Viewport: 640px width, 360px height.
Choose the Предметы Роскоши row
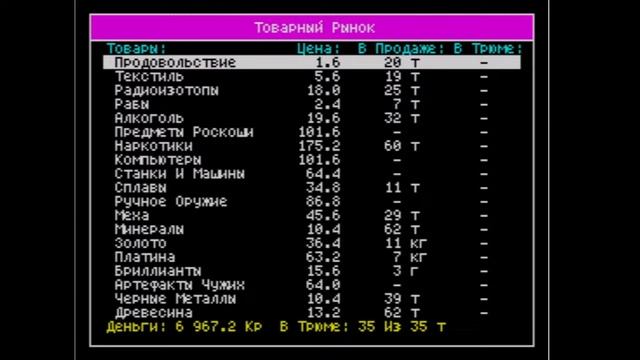coord(312,132)
